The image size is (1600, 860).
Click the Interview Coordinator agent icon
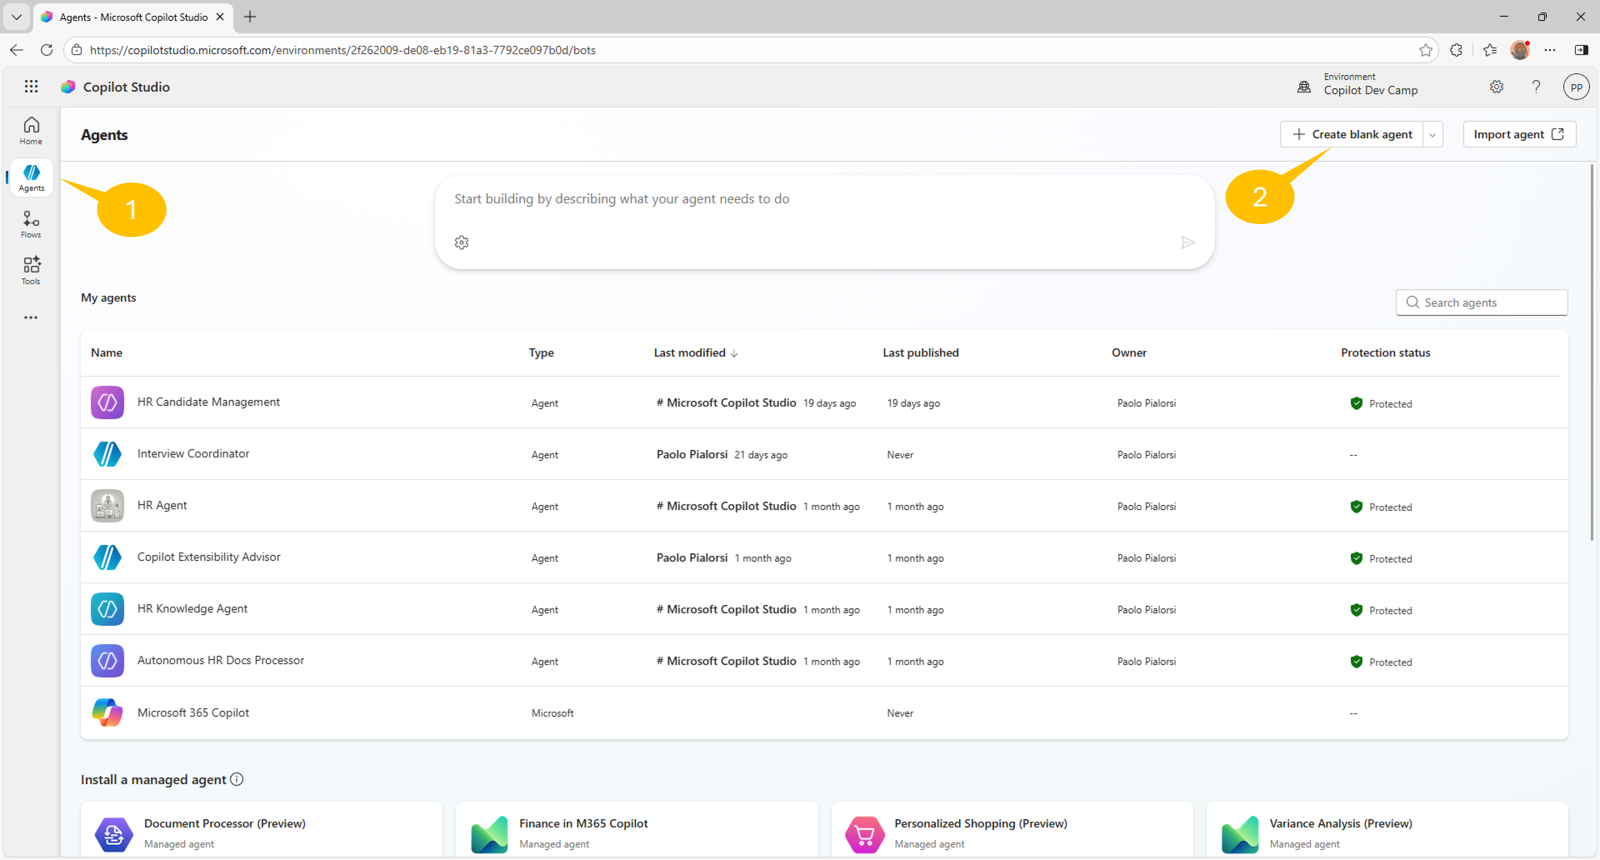click(x=107, y=454)
